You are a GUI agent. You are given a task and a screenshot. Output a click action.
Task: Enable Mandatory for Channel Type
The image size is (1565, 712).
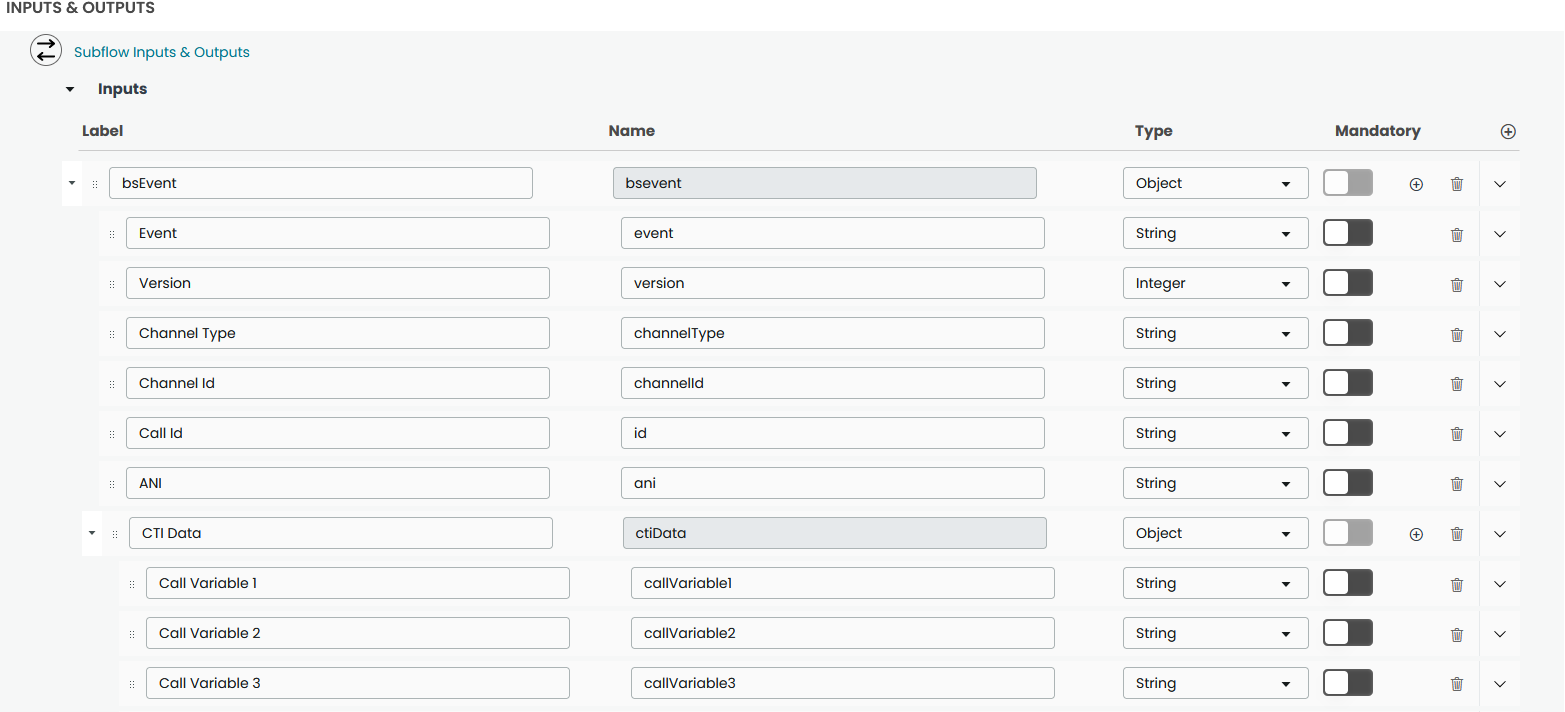[1347, 333]
